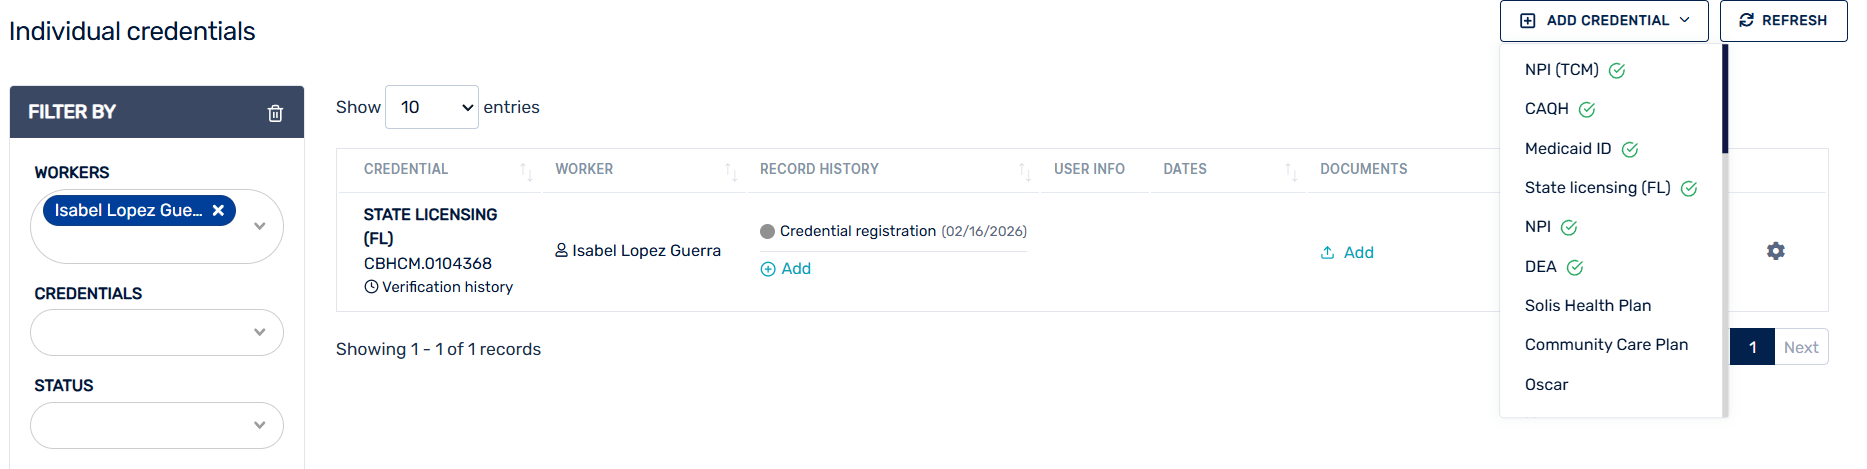Image resolution: width=1867 pixels, height=469 pixels.
Task: Click the Verification history link
Action: pyautogui.click(x=439, y=287)
